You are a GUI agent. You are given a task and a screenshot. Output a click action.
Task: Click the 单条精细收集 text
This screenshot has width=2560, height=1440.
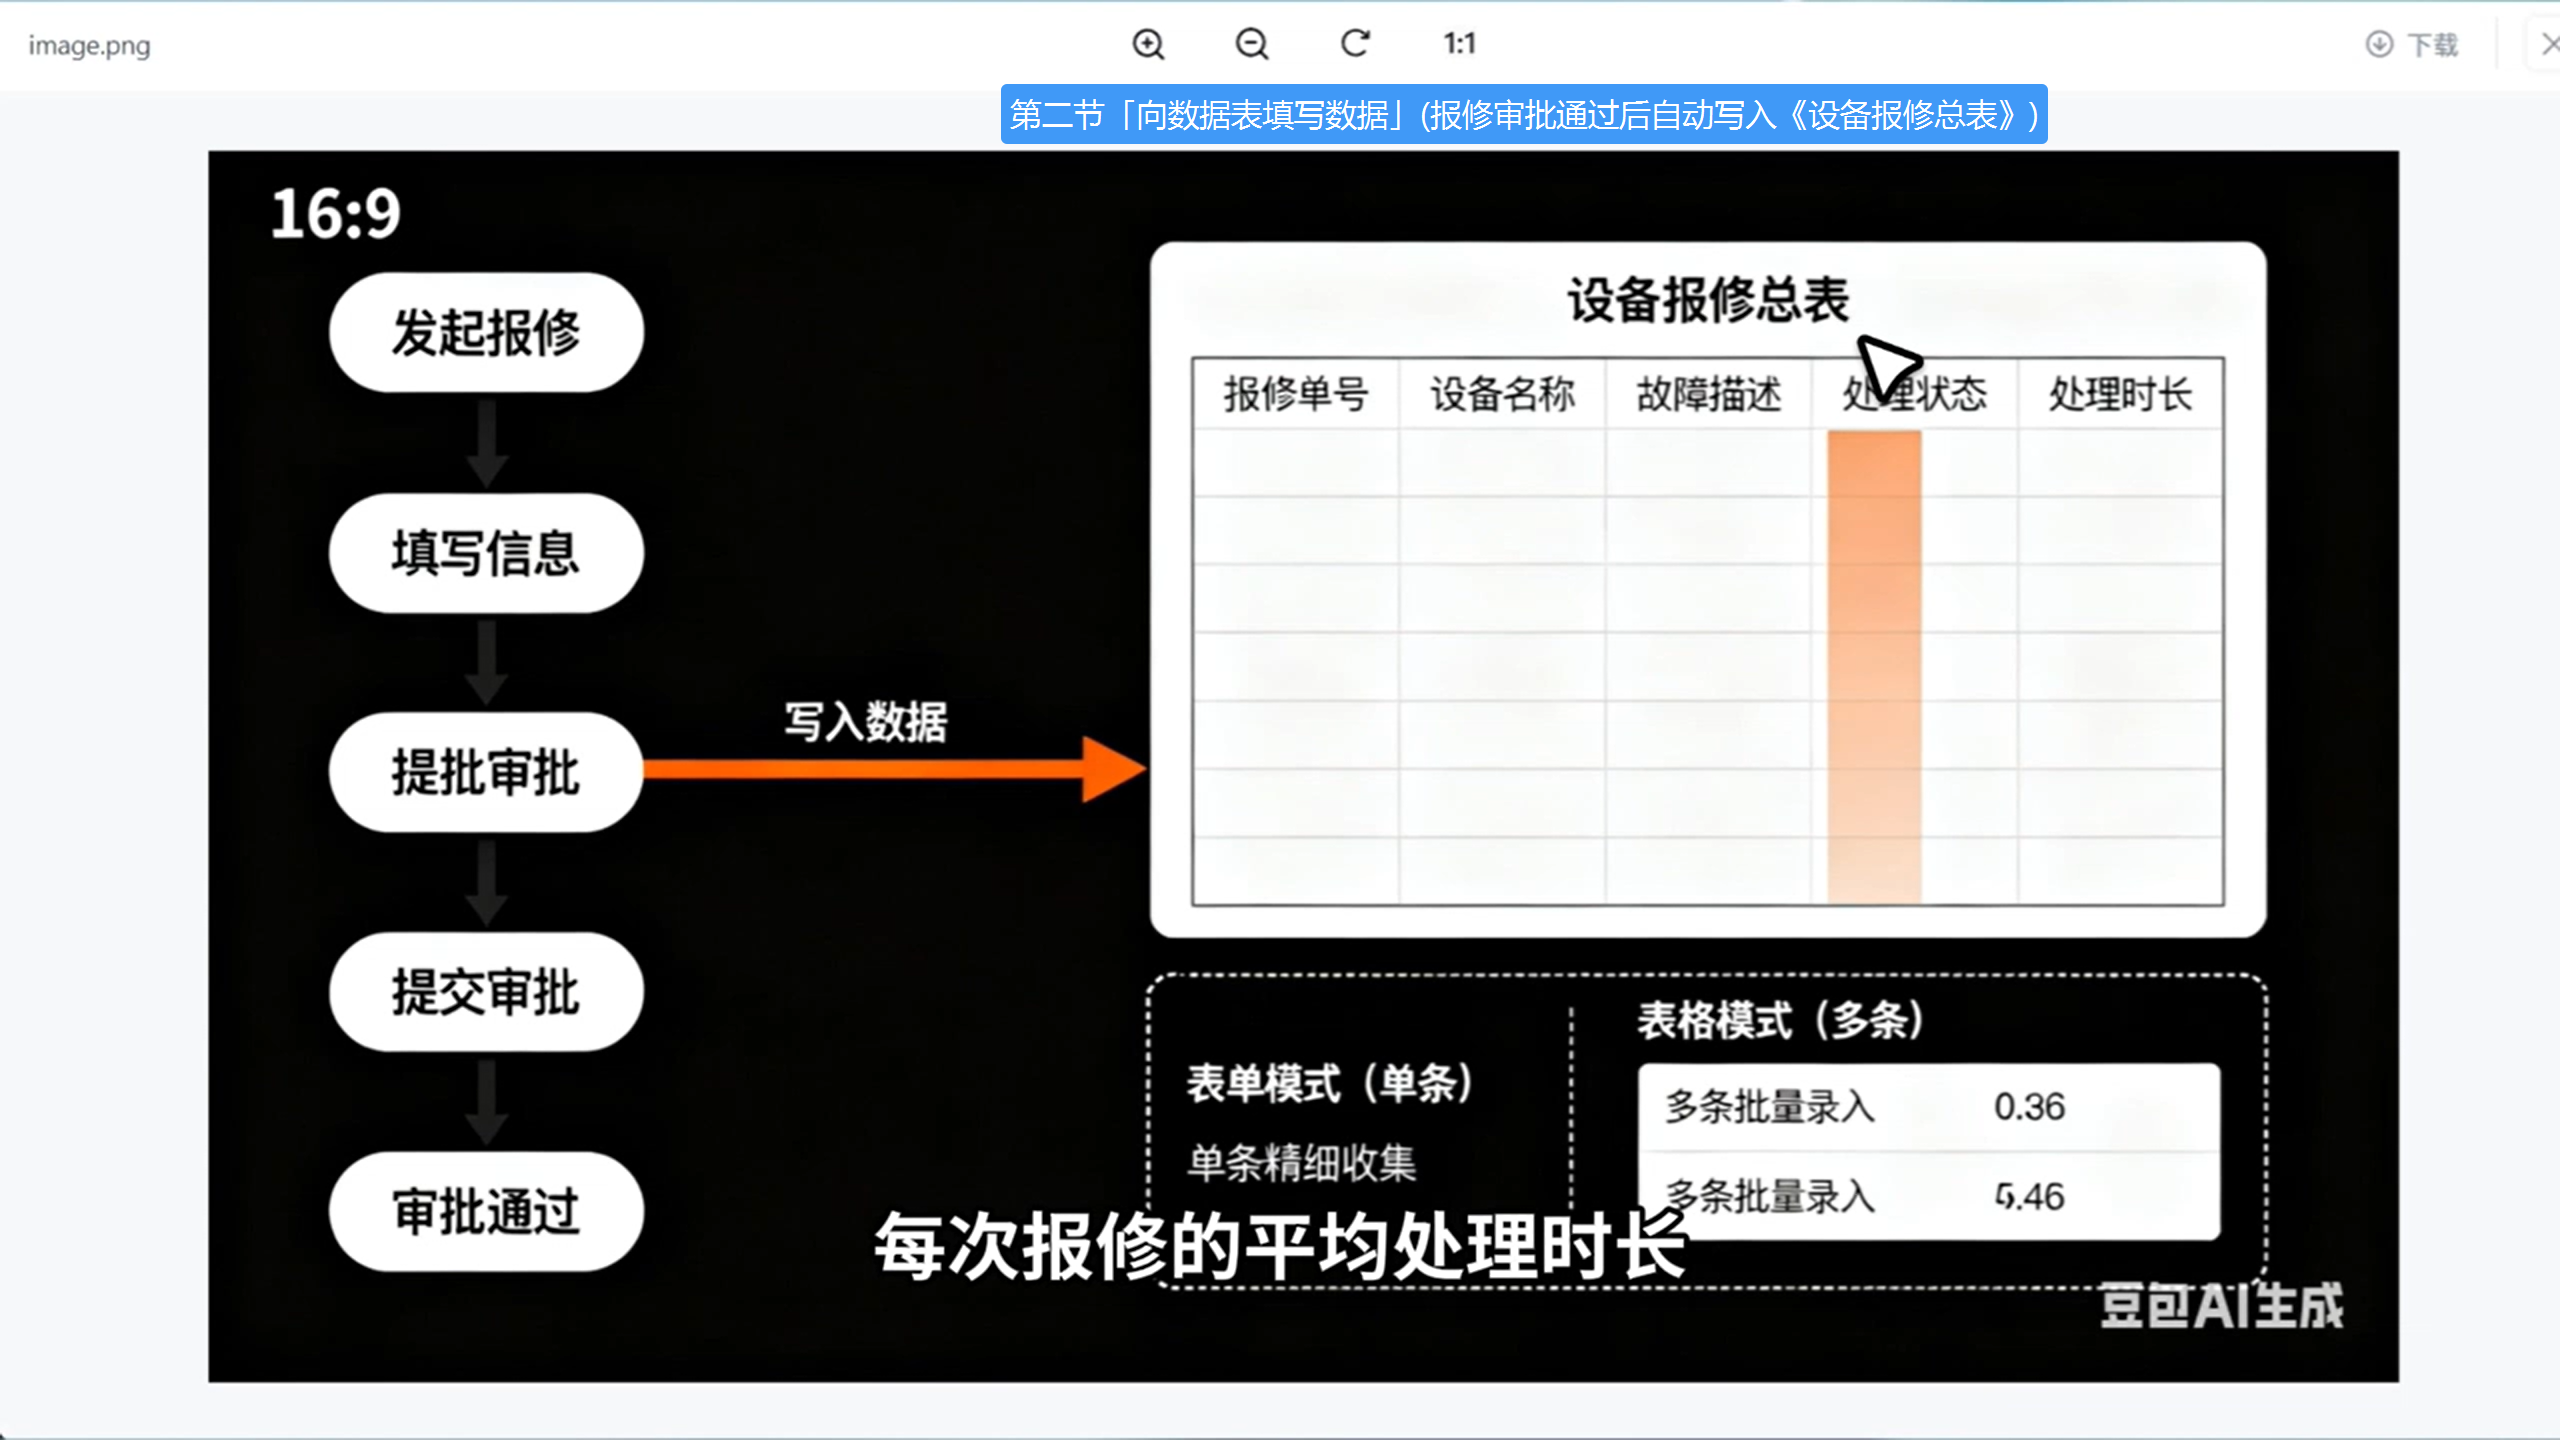1302,1163
